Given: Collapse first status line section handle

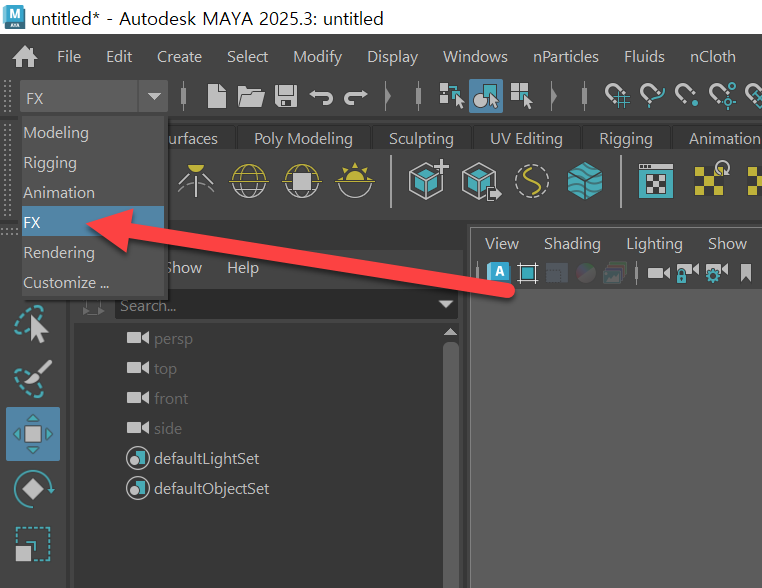Looking at the screenshot, I should tap(184, 95).
